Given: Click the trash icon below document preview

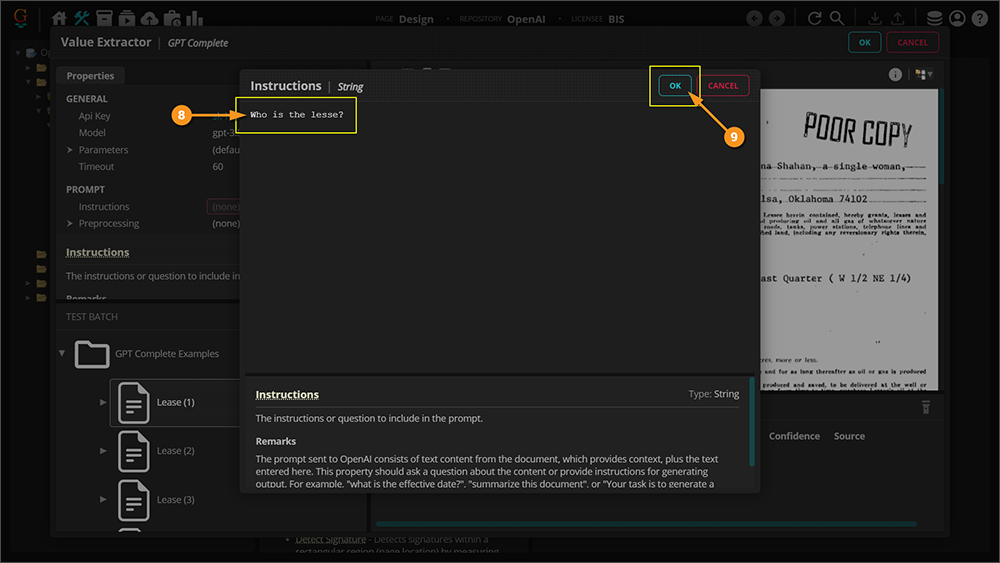Looking at the screenshot, I should point(926,407).
